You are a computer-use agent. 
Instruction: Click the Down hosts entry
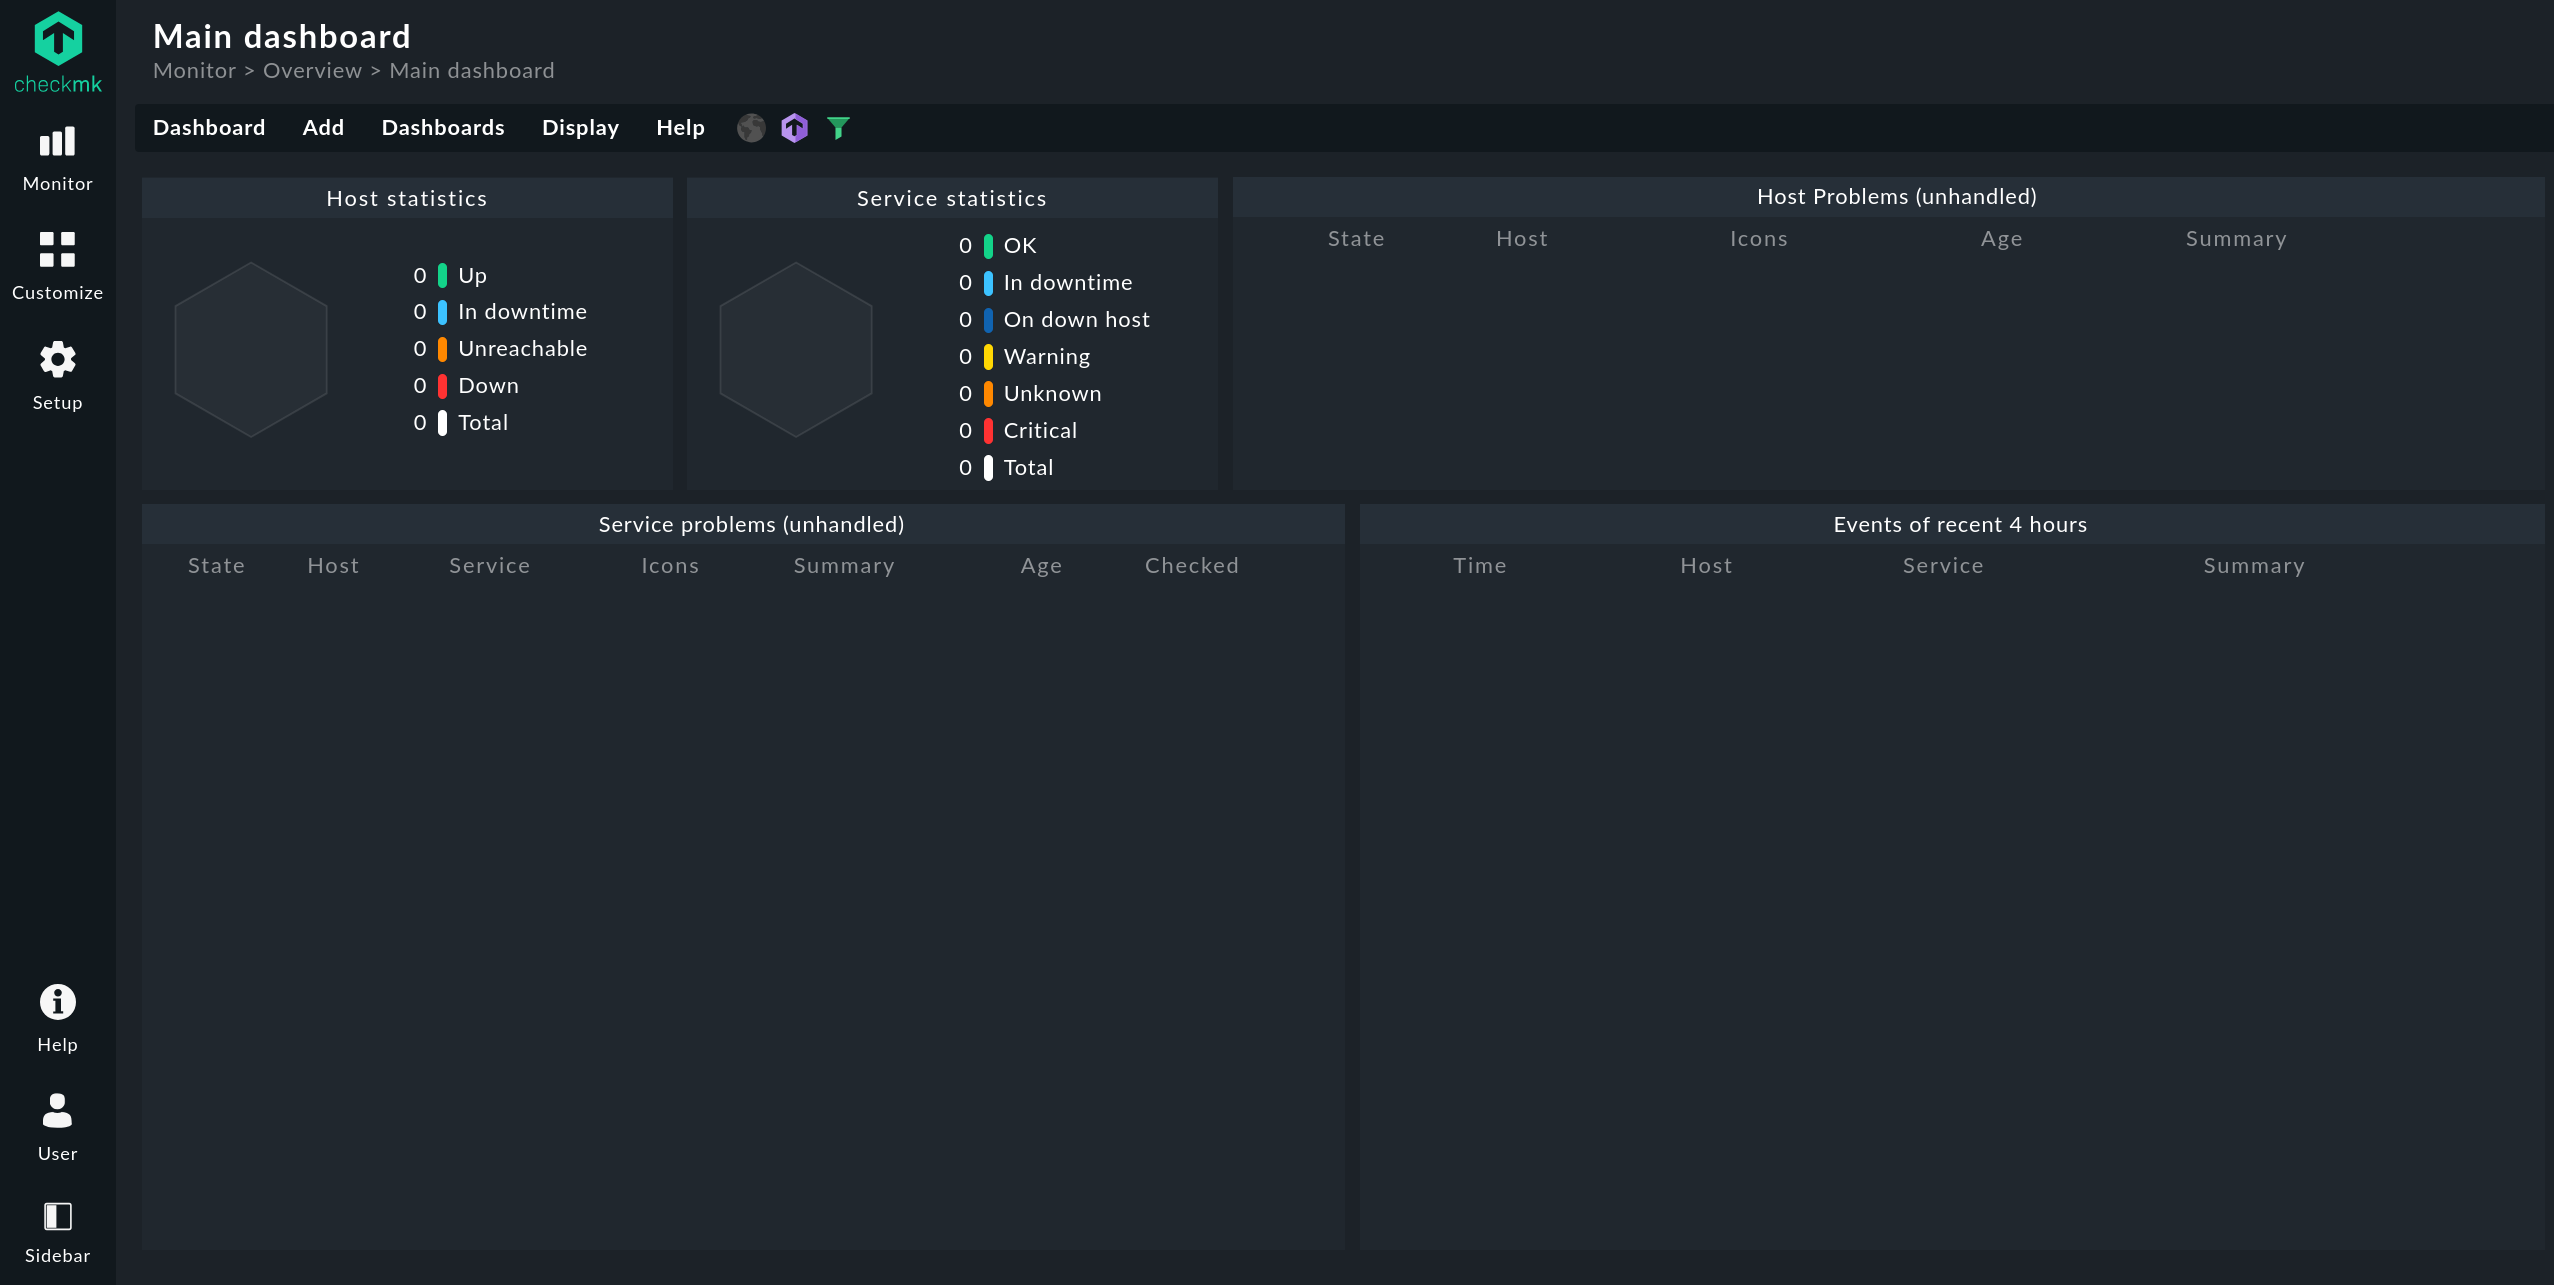click(x=488, y=386)
